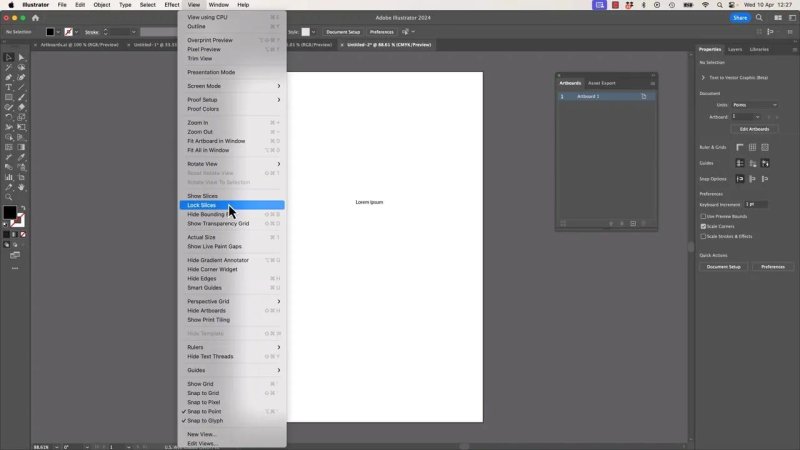Click Document Setup in Quick Actions

point(723,267)
